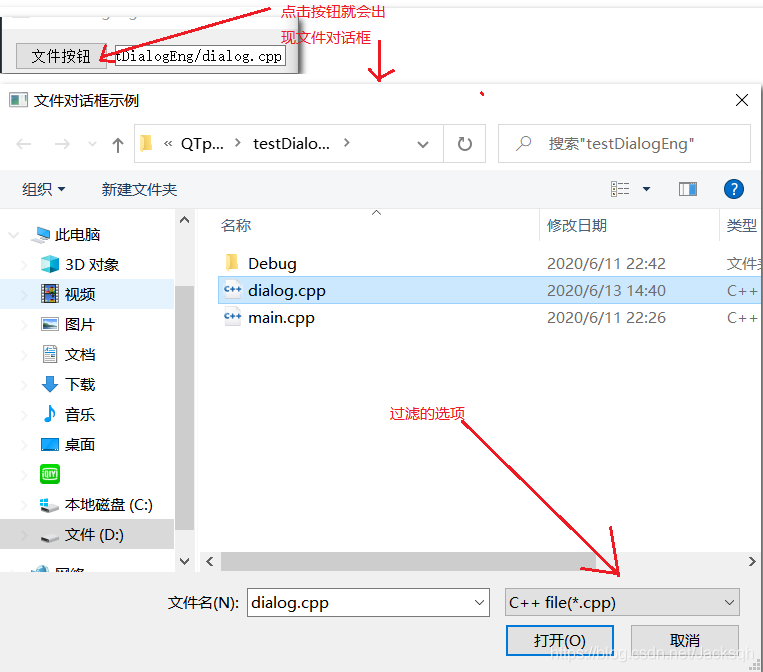Open the recent locations dropdown arrow
Viewport: 763px width, 672px height.
(92, 144)
